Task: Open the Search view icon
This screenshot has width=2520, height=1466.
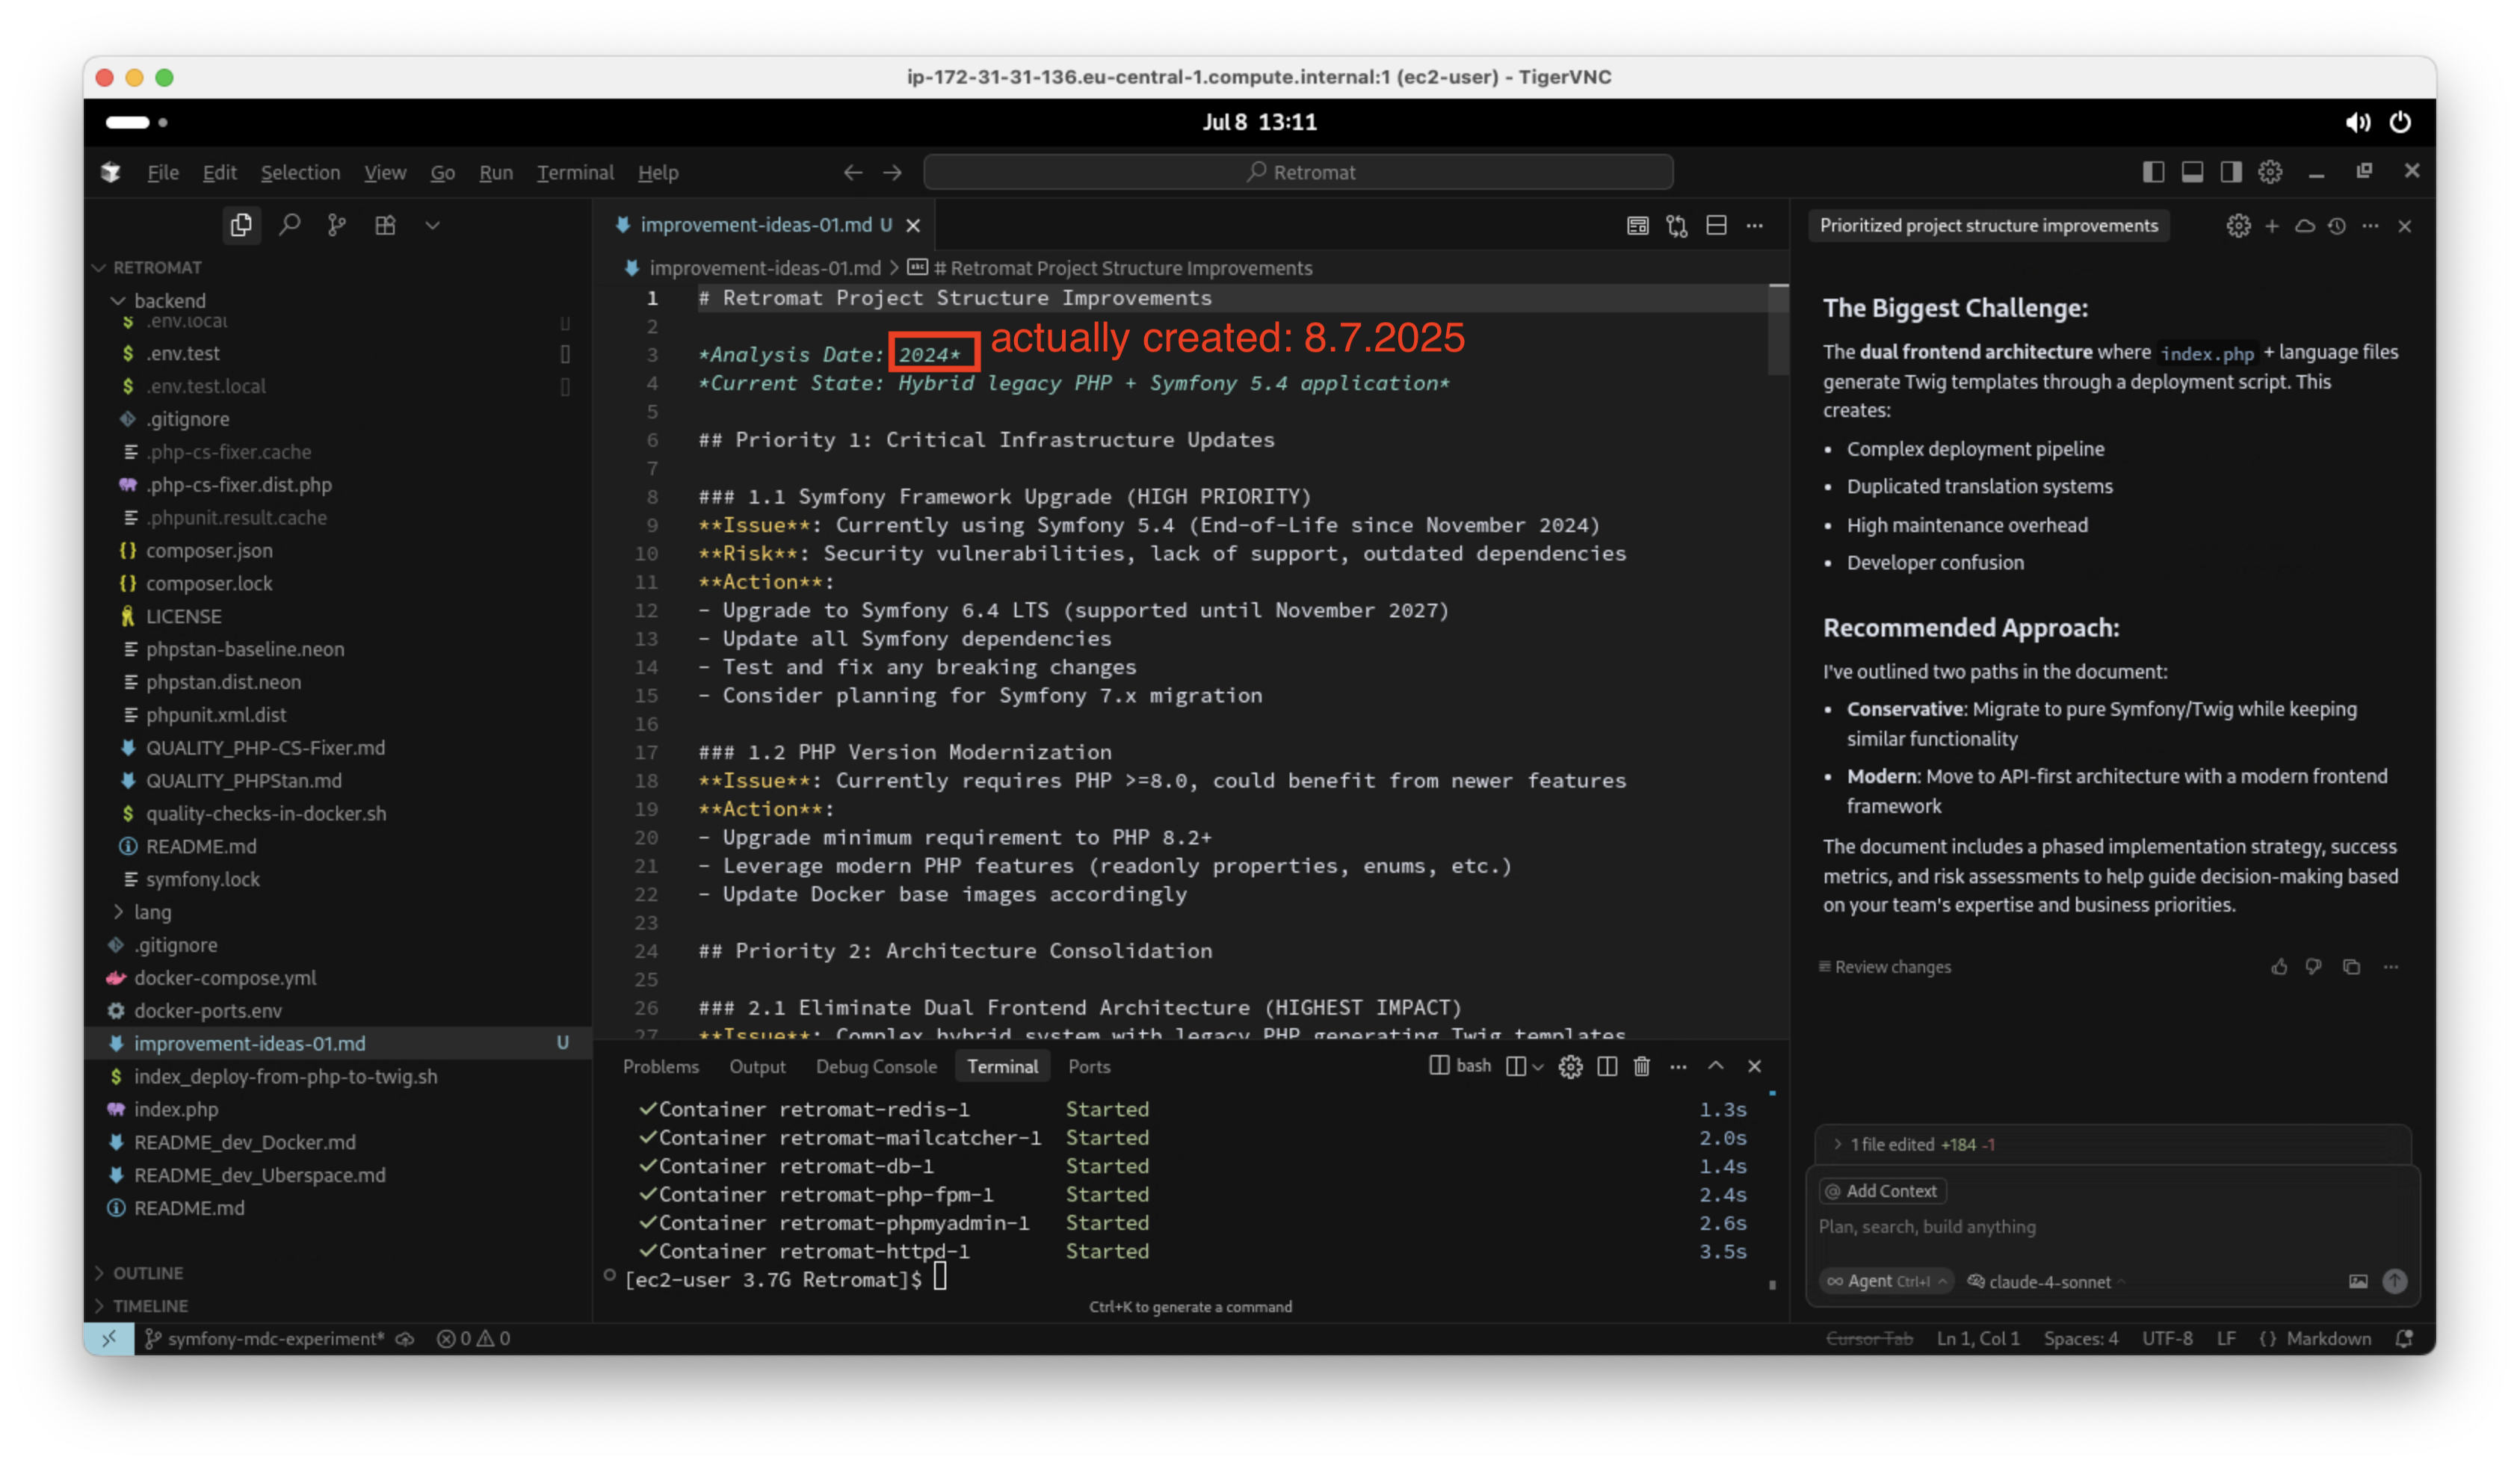Action: [290, 225]
